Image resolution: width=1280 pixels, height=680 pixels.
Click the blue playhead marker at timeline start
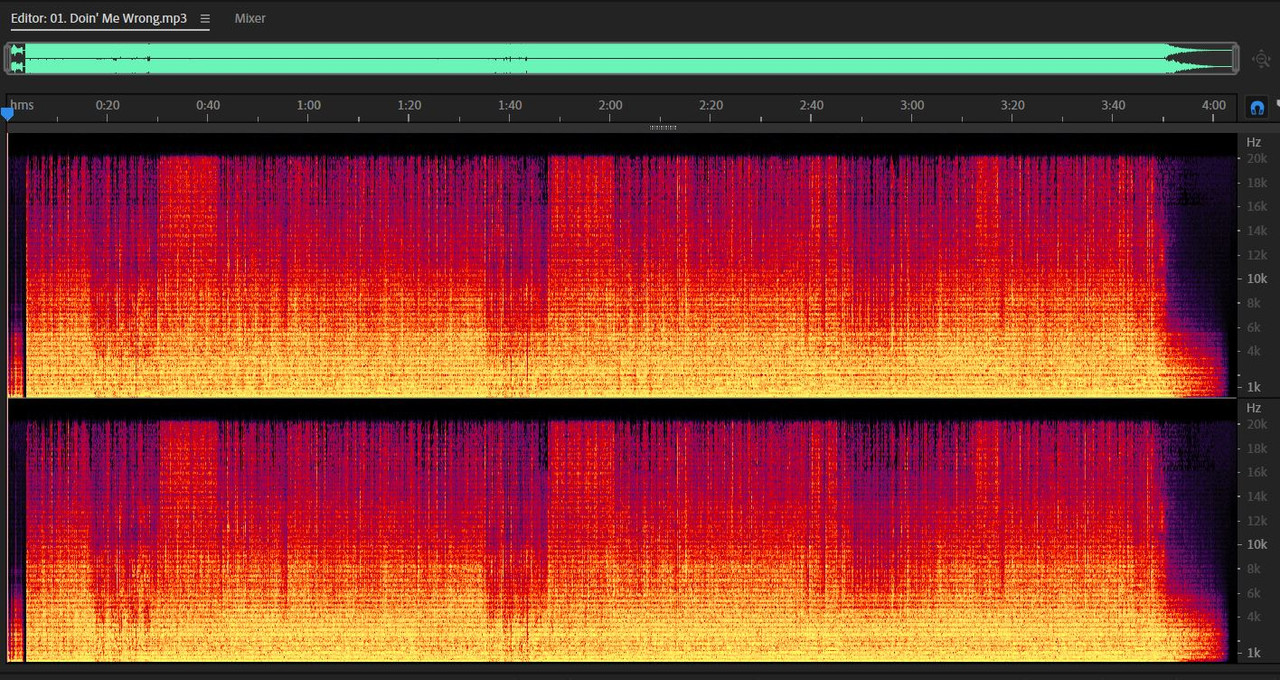(8, 114)
